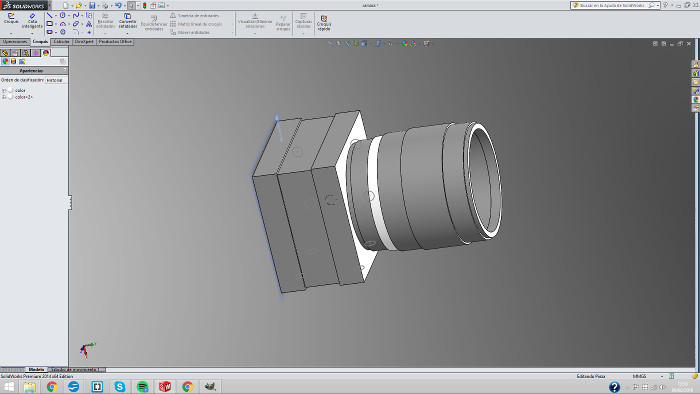Click Matriz lineal de croquis button
The image size is (700, 394).
pyautogui.click(x=196, y=24)
